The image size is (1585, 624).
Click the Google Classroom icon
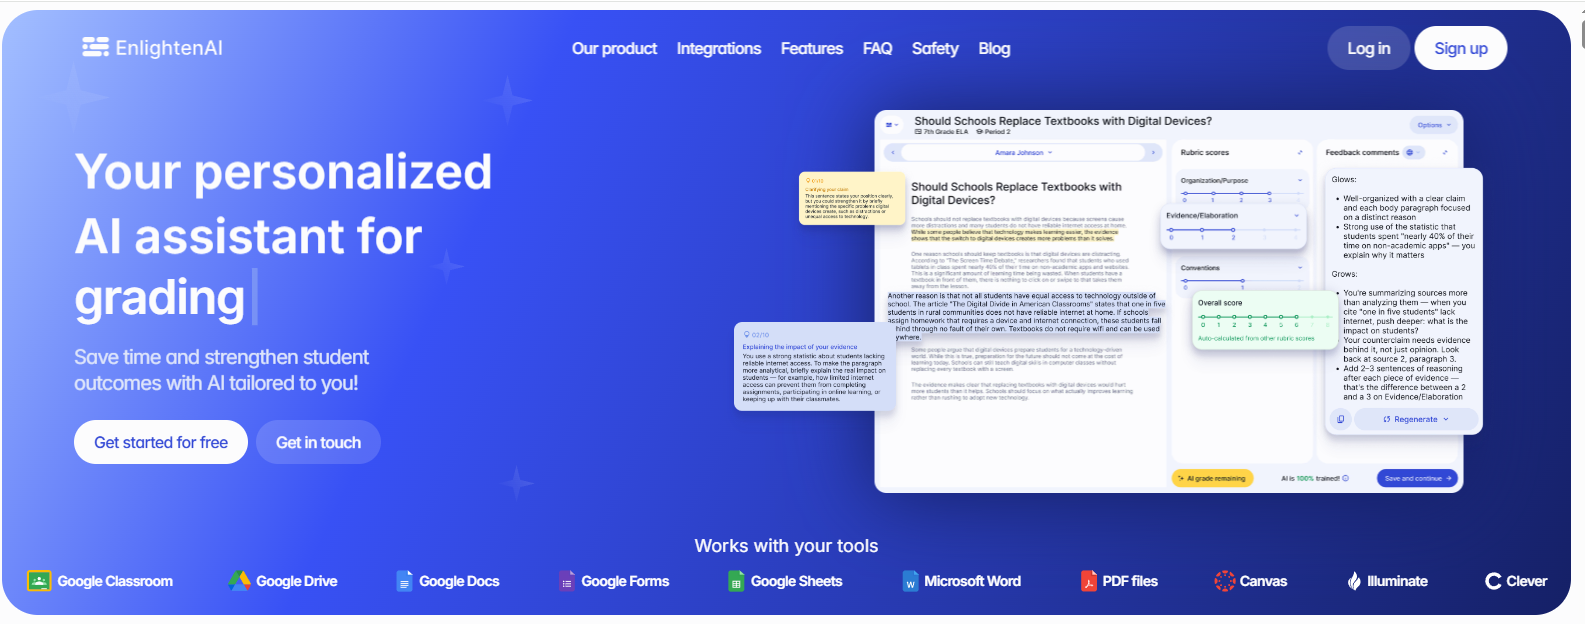point(39,581)
